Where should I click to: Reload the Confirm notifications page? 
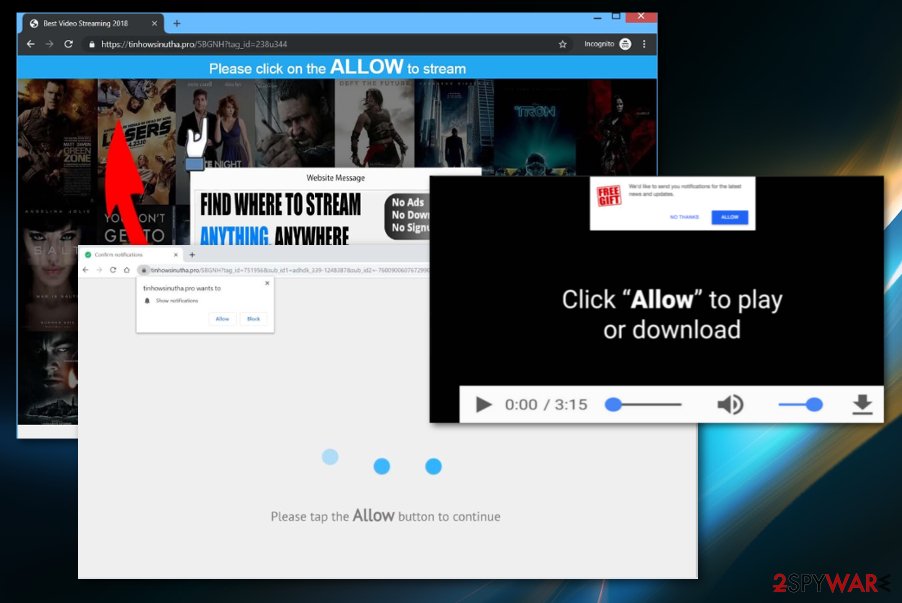tap(113, 270)
